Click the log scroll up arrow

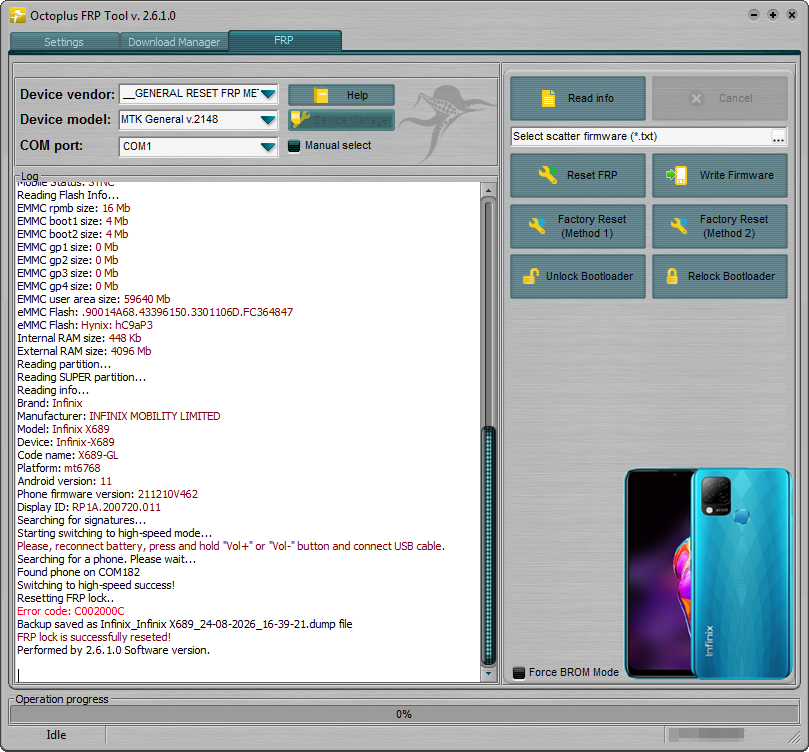pyautogui.click(x=488, y=190)
